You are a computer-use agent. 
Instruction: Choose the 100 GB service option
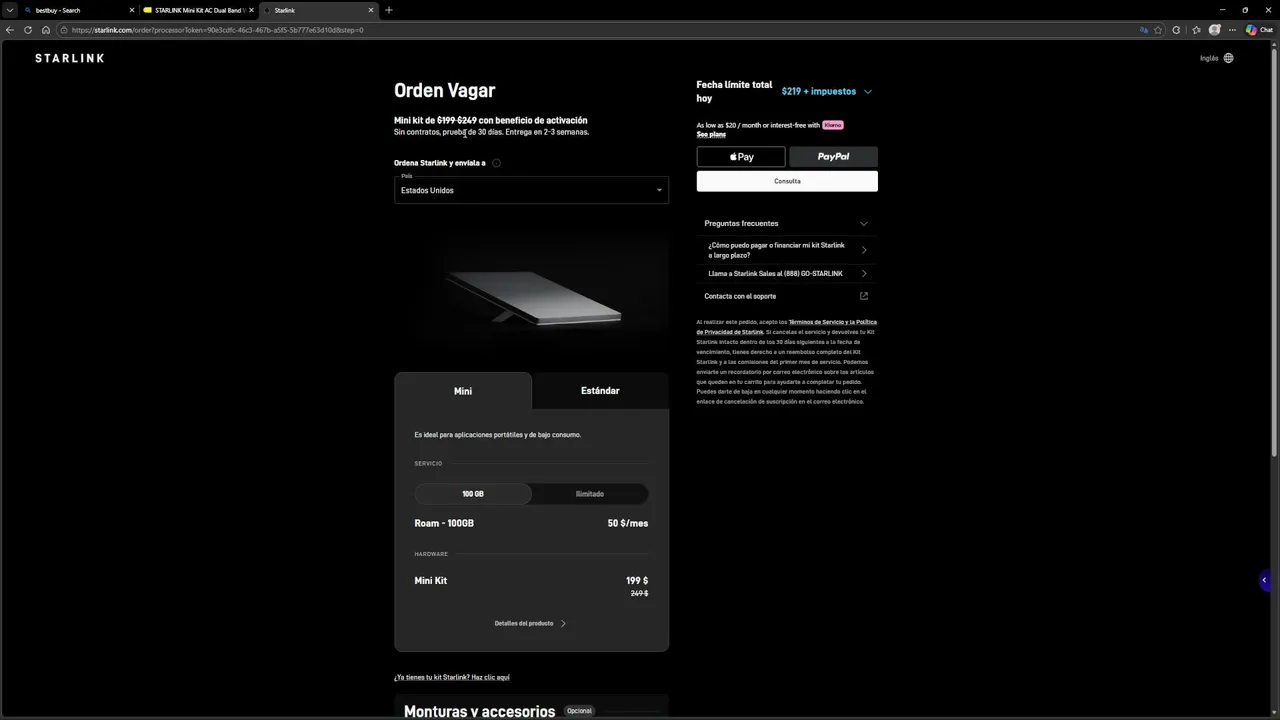pyautogui.click(x=473, y=494)
